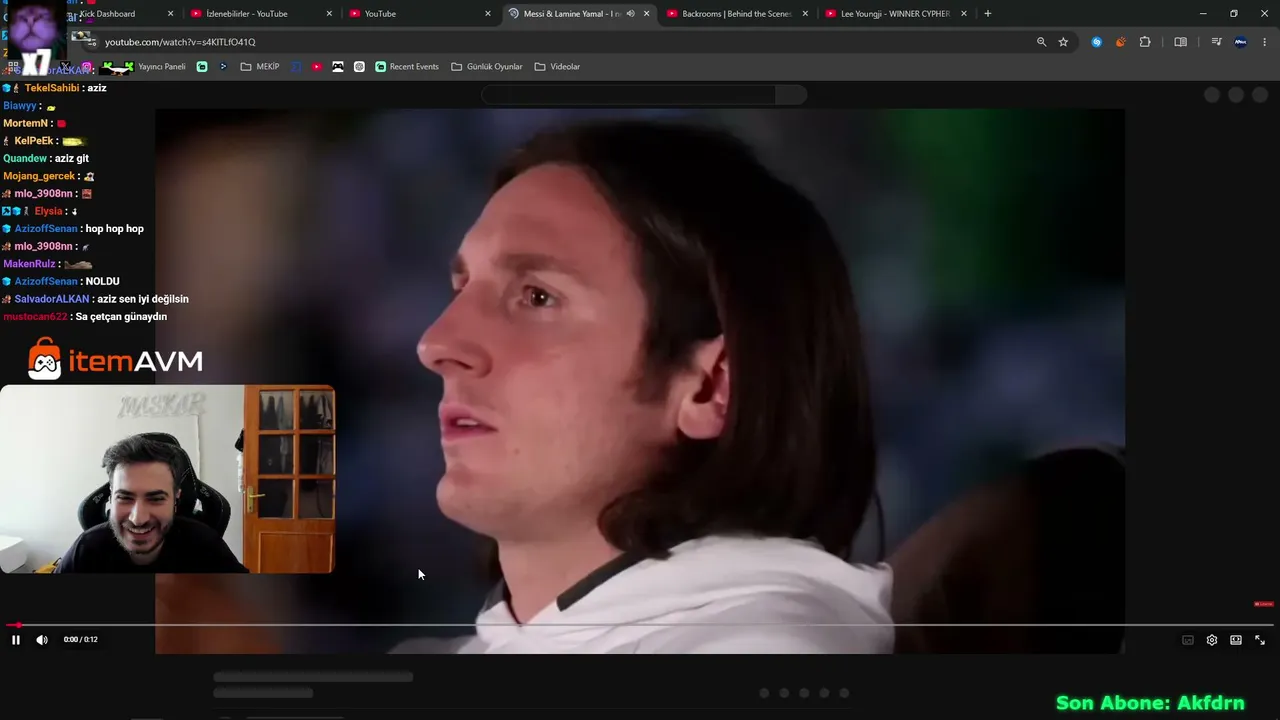1280x720 pixels.
Task: Open the Recent Events bookmark
Action: (x=407, y=67)
